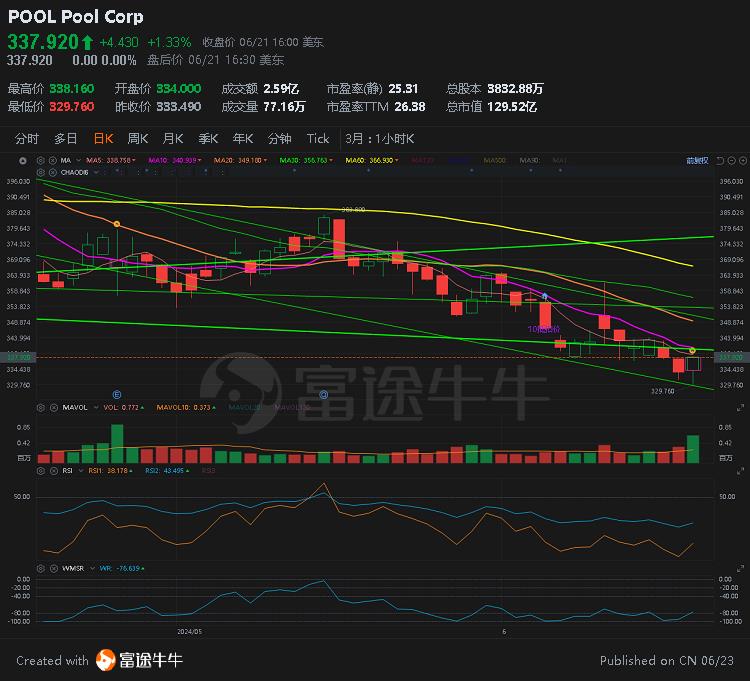Click the blue circled event marker at chart bottom center
Viewport: 750px width, 681px height.
pos(324,395)
